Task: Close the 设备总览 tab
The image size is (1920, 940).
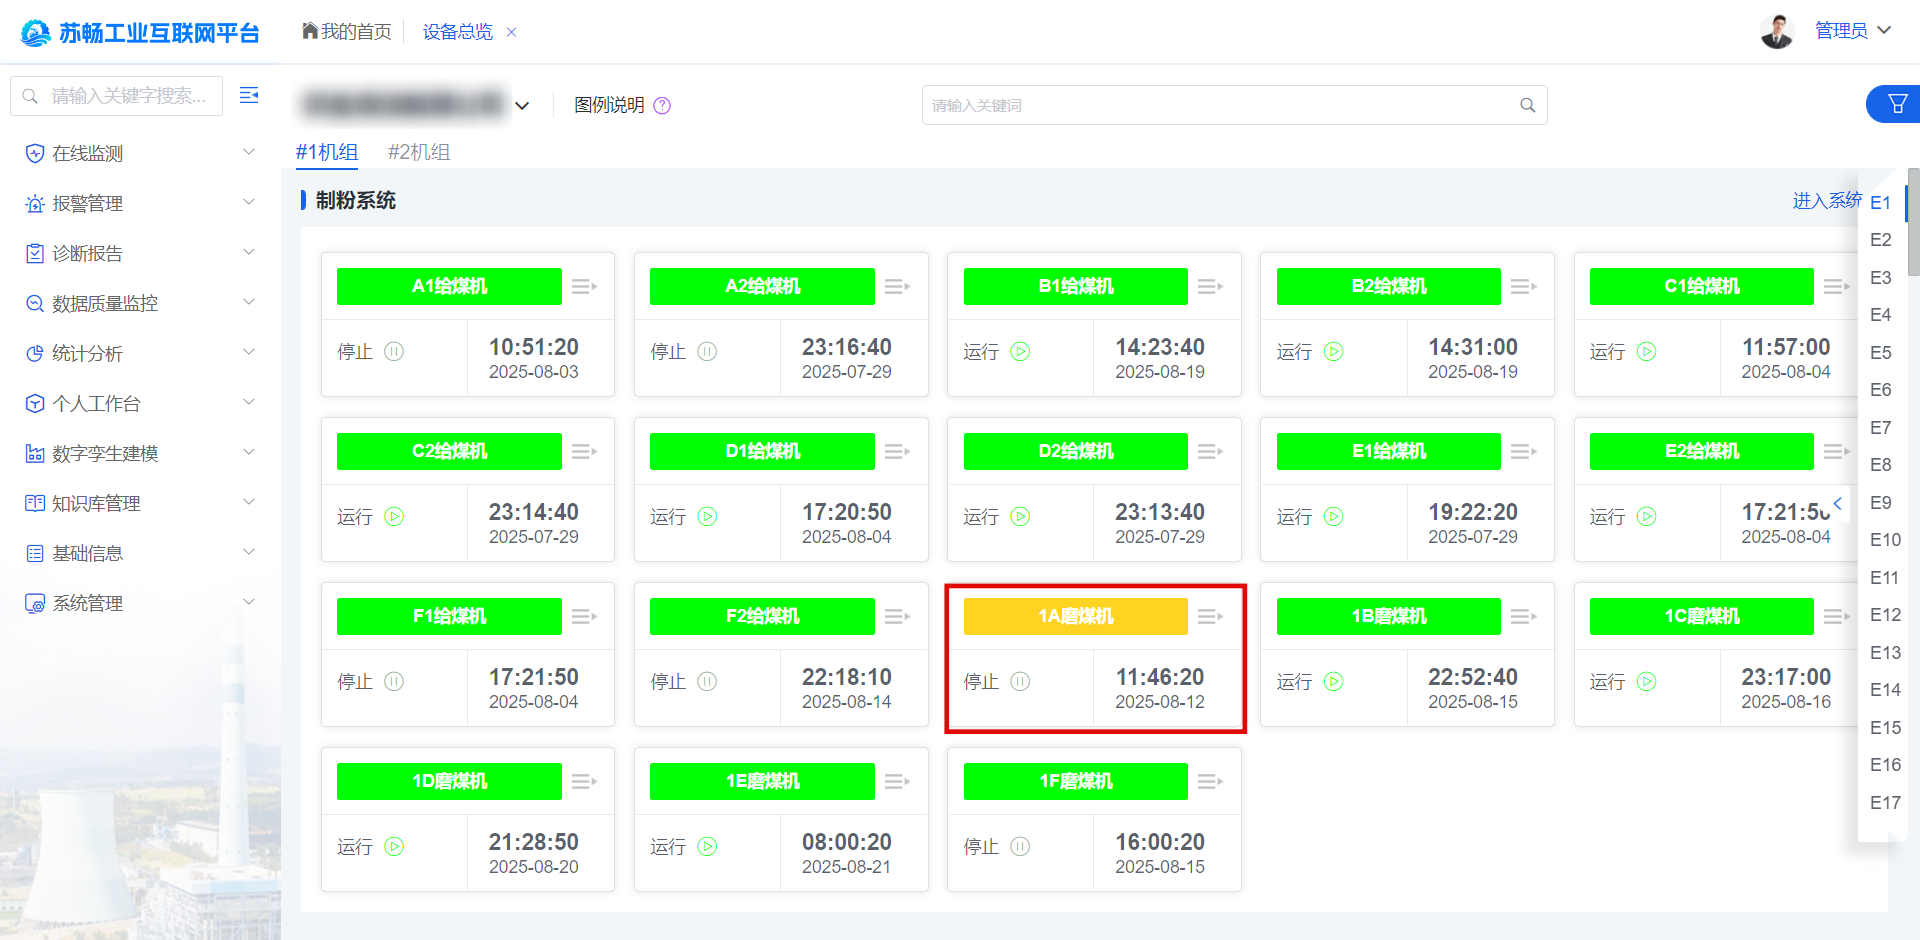Action: [x=512, y=32]
